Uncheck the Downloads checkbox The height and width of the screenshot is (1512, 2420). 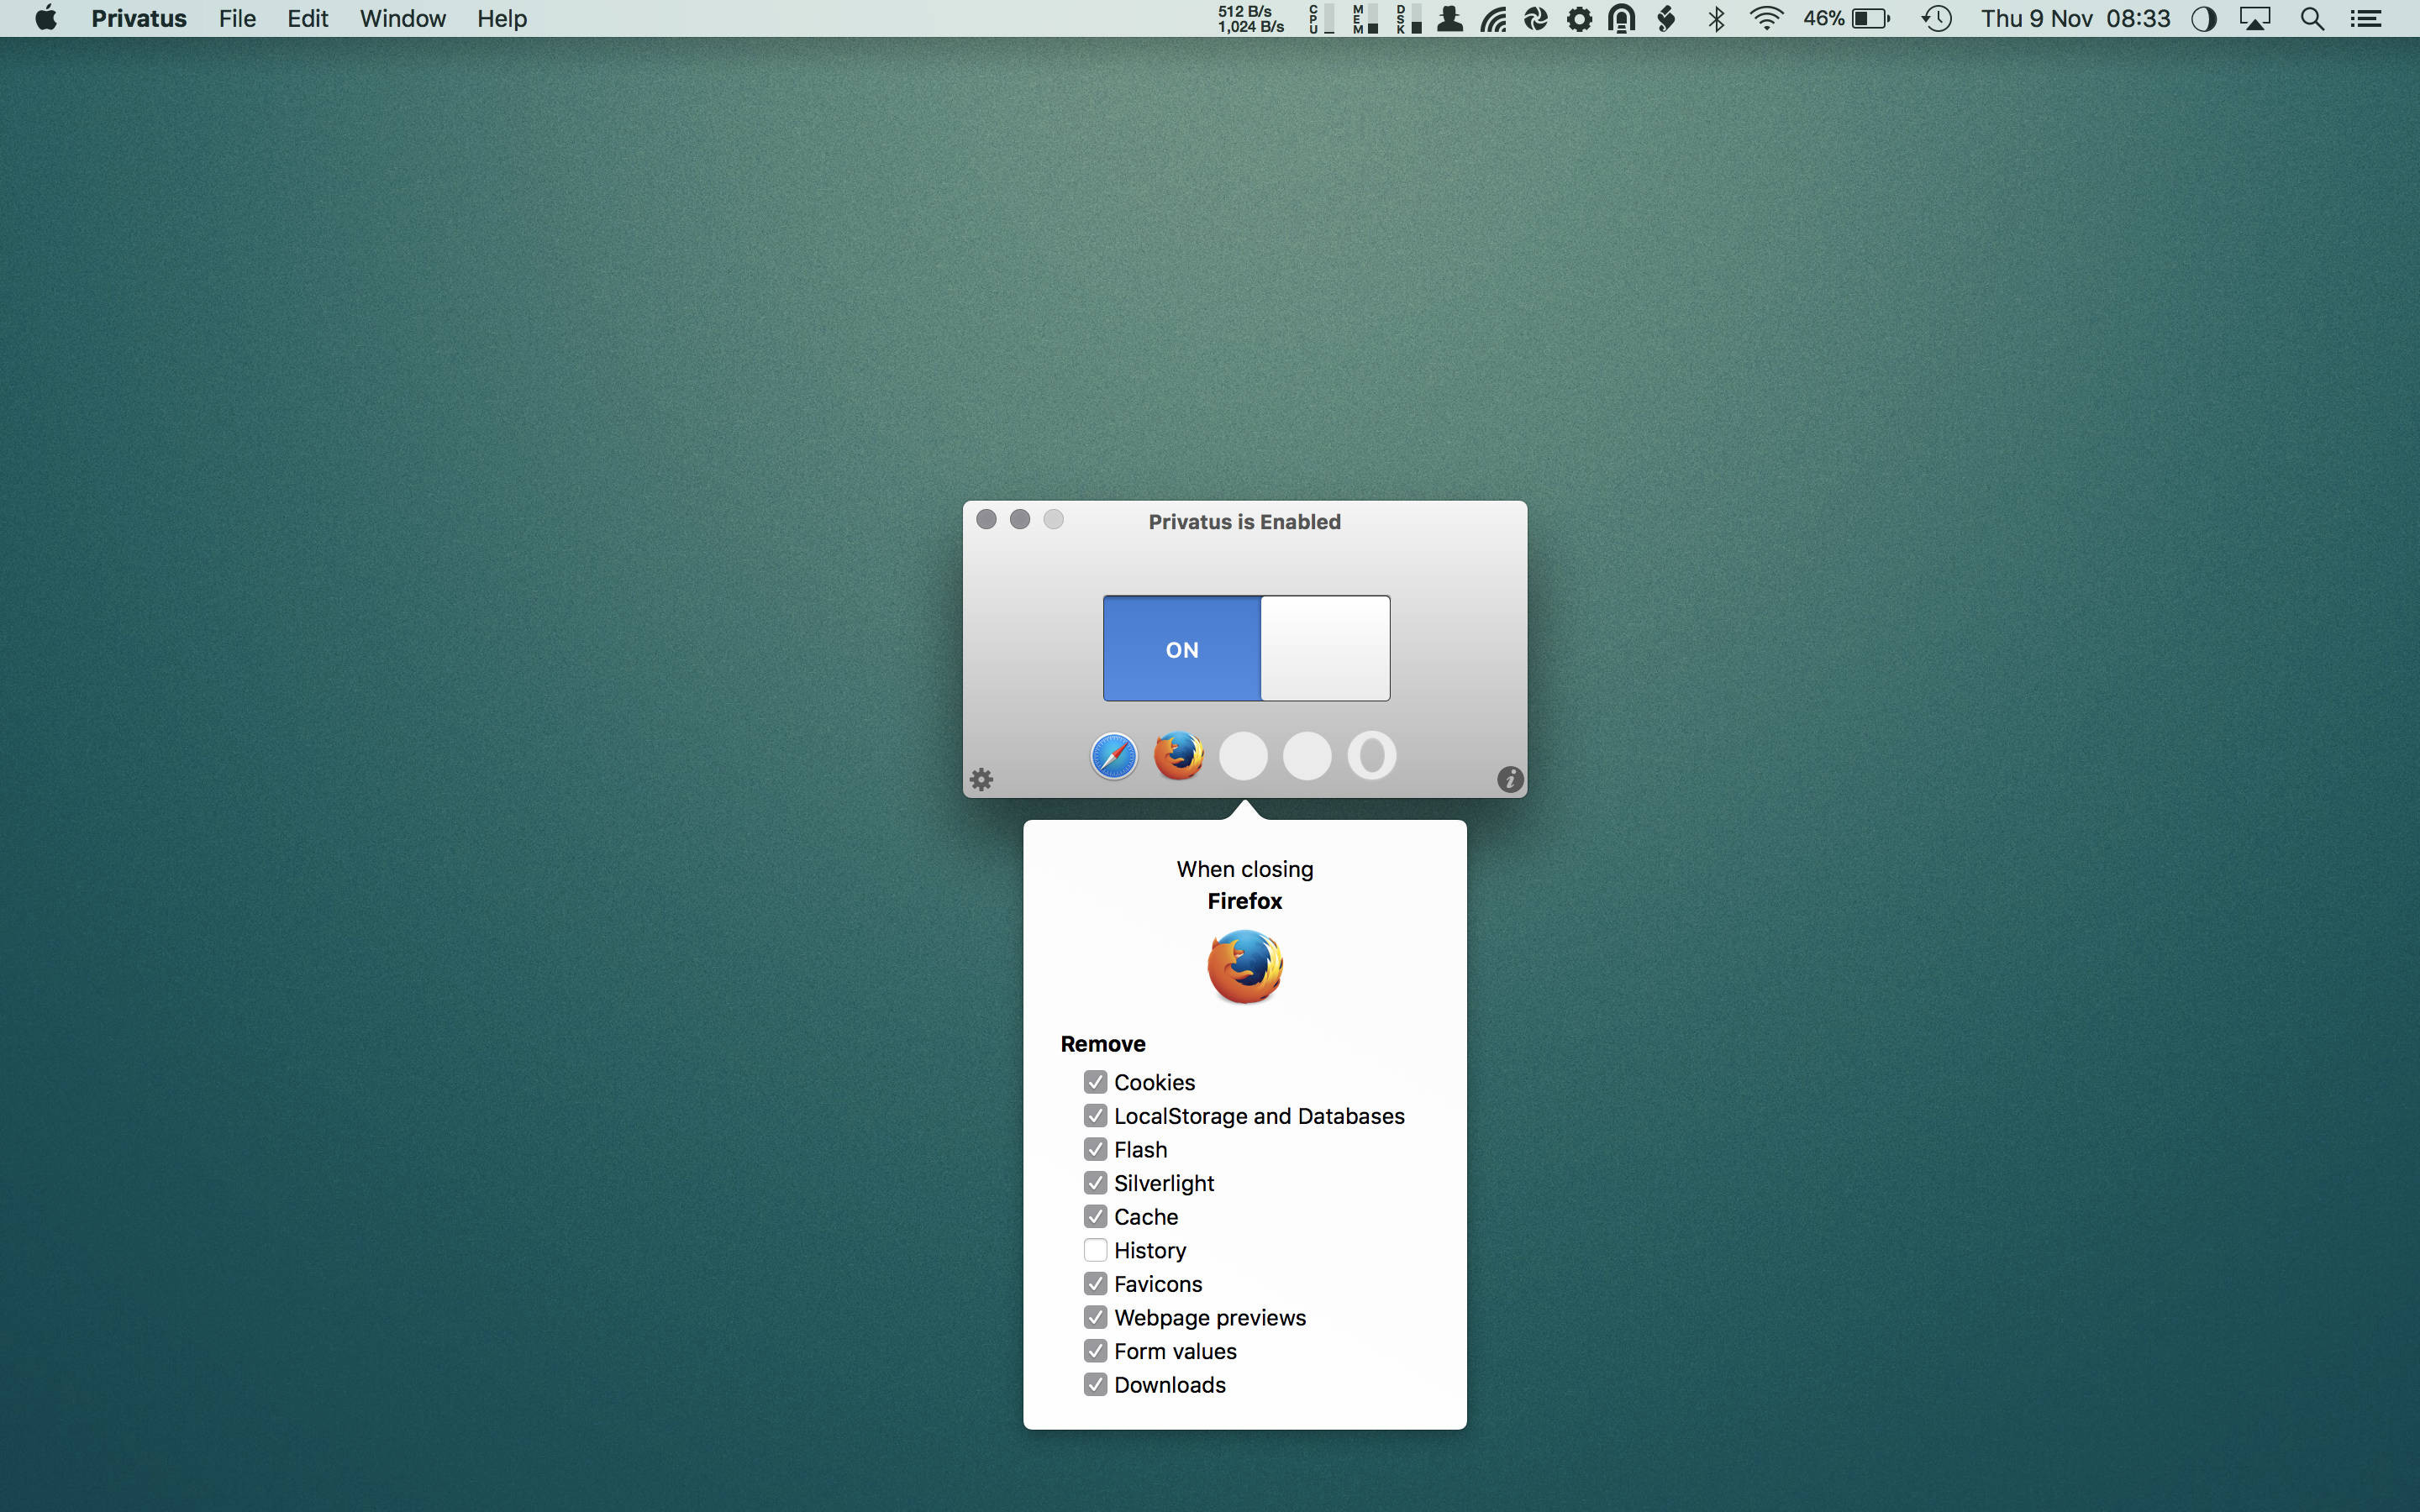(1095, 1384)
